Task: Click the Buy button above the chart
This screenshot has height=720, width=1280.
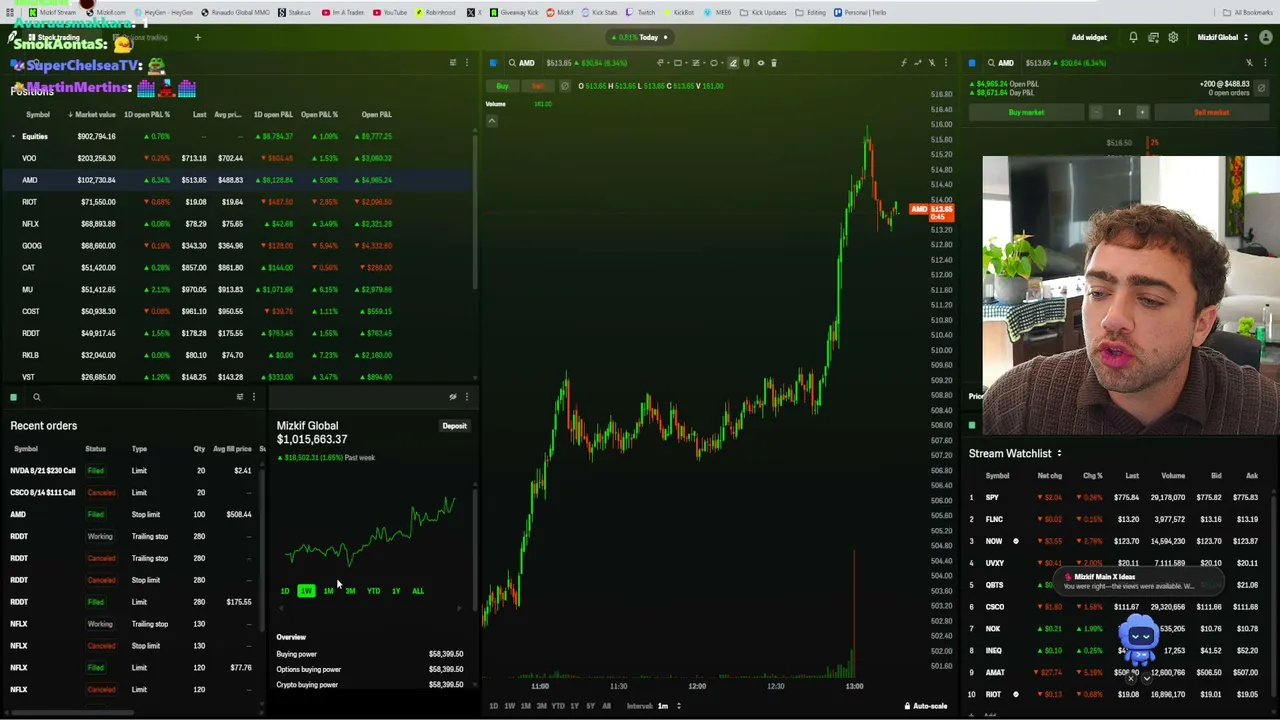Action: point(503,86)
